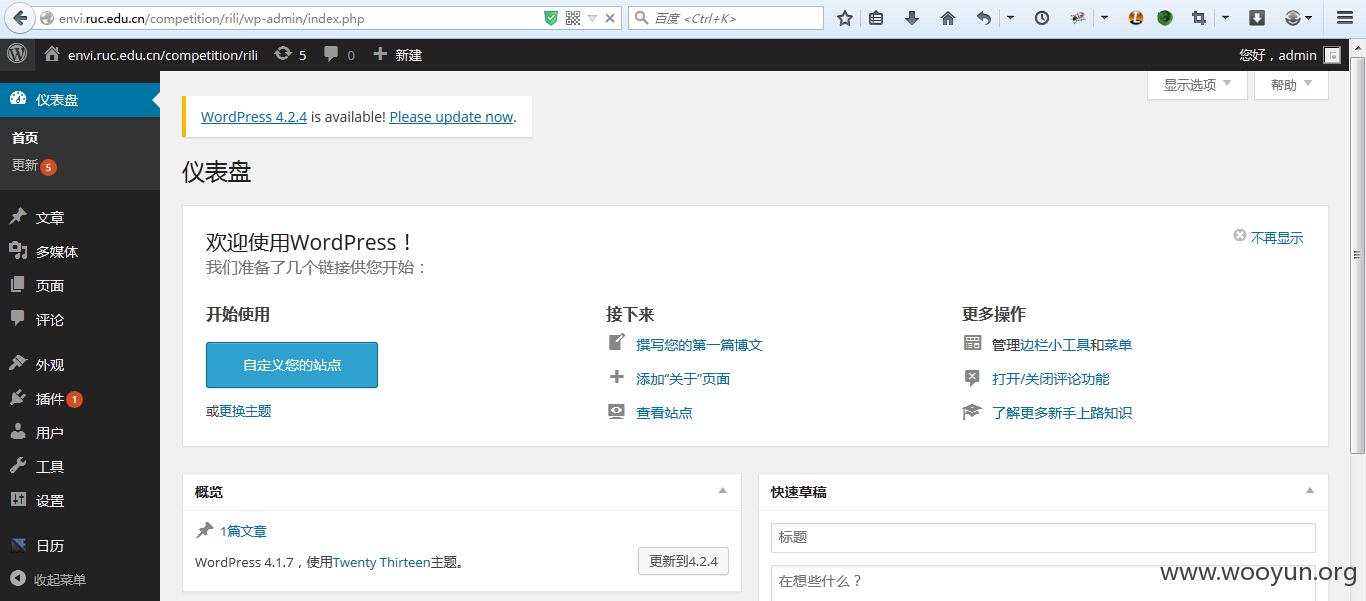The width and height of the screenshot is (1366, 601).
Task: Open the 工具 tools menu
Action: click(x=80, y=467)
